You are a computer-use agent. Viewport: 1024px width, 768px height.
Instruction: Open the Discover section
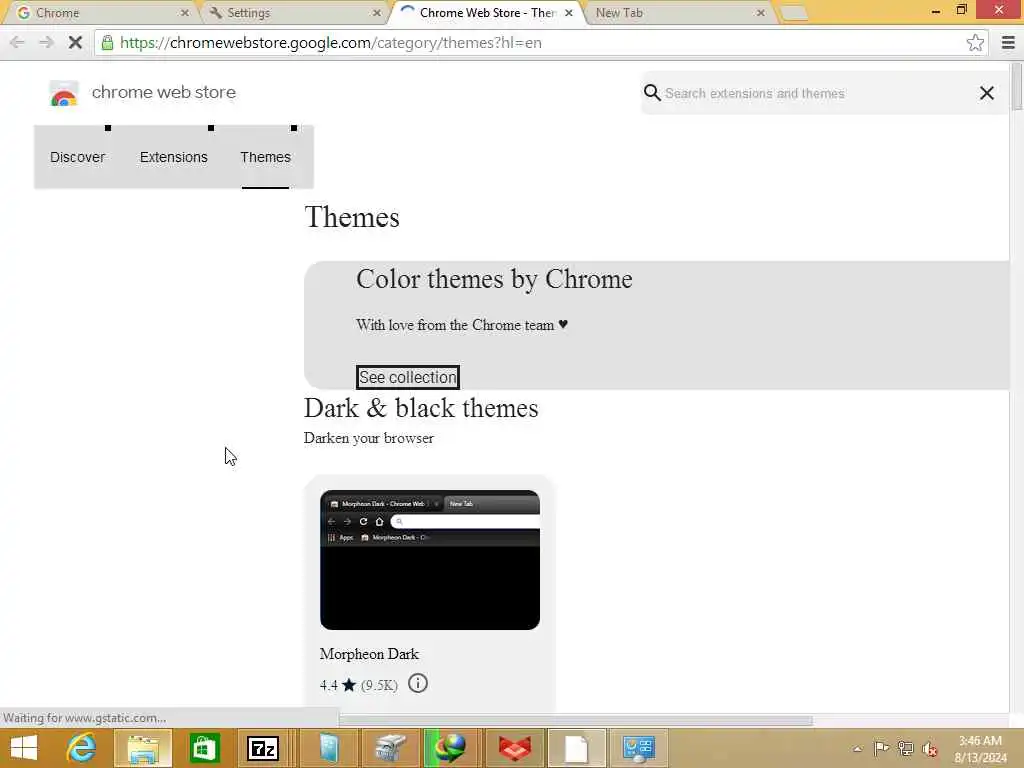[x=78, y=157]
